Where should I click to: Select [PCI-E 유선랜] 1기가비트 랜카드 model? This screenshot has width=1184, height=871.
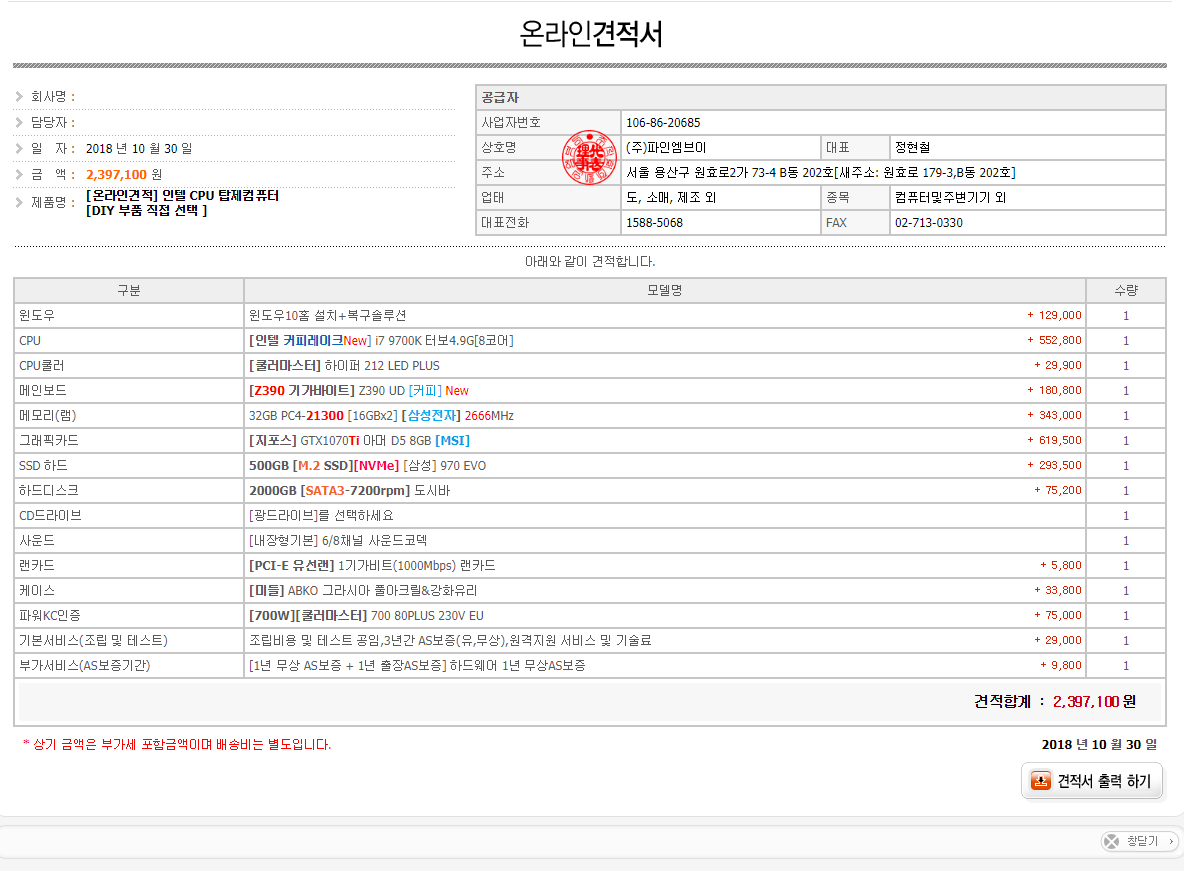tap(372, 565)
